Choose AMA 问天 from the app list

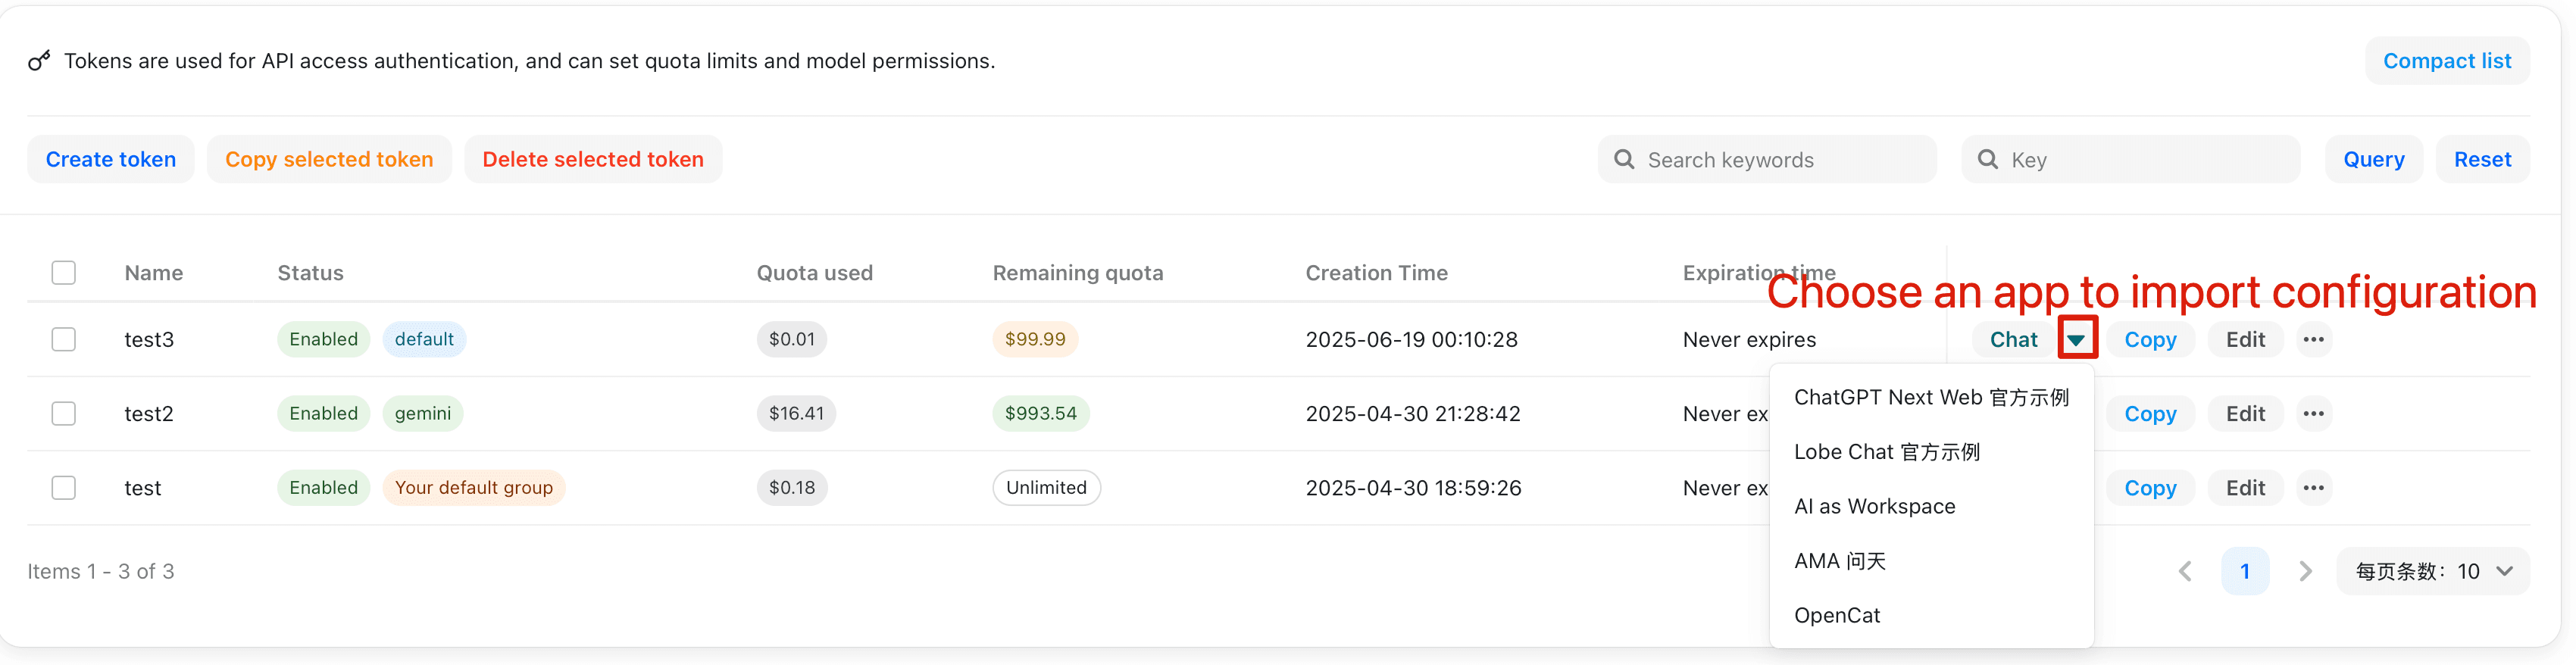coord(1931,561)
